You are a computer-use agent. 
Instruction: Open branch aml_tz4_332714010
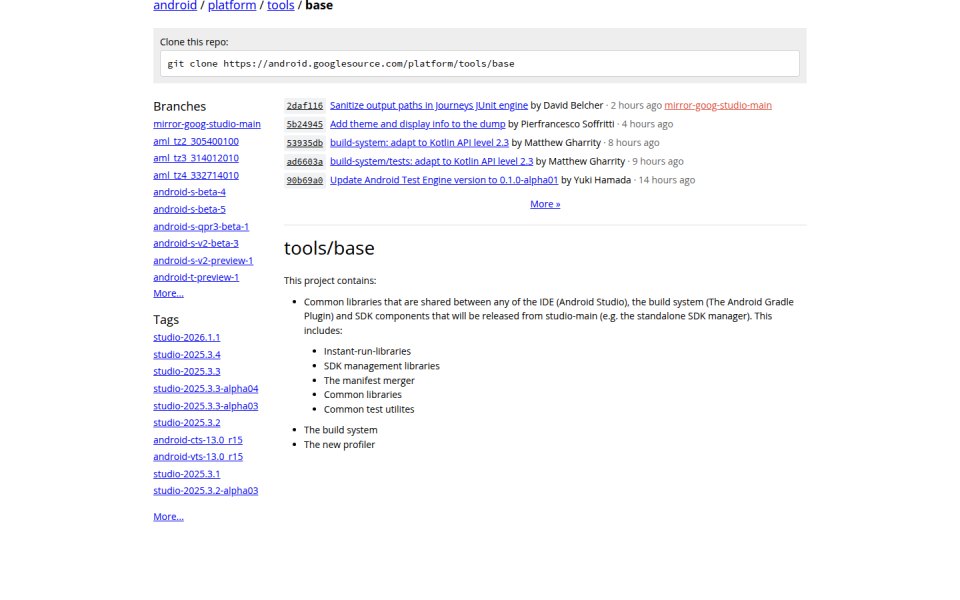coord(196,175)
